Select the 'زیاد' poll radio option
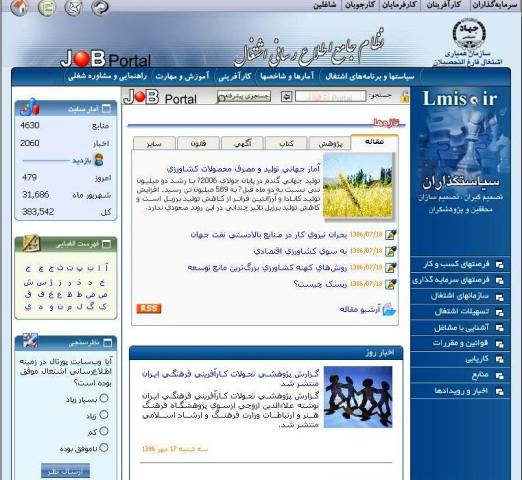This screenshot has width=522, height=480. coord(104,414)
